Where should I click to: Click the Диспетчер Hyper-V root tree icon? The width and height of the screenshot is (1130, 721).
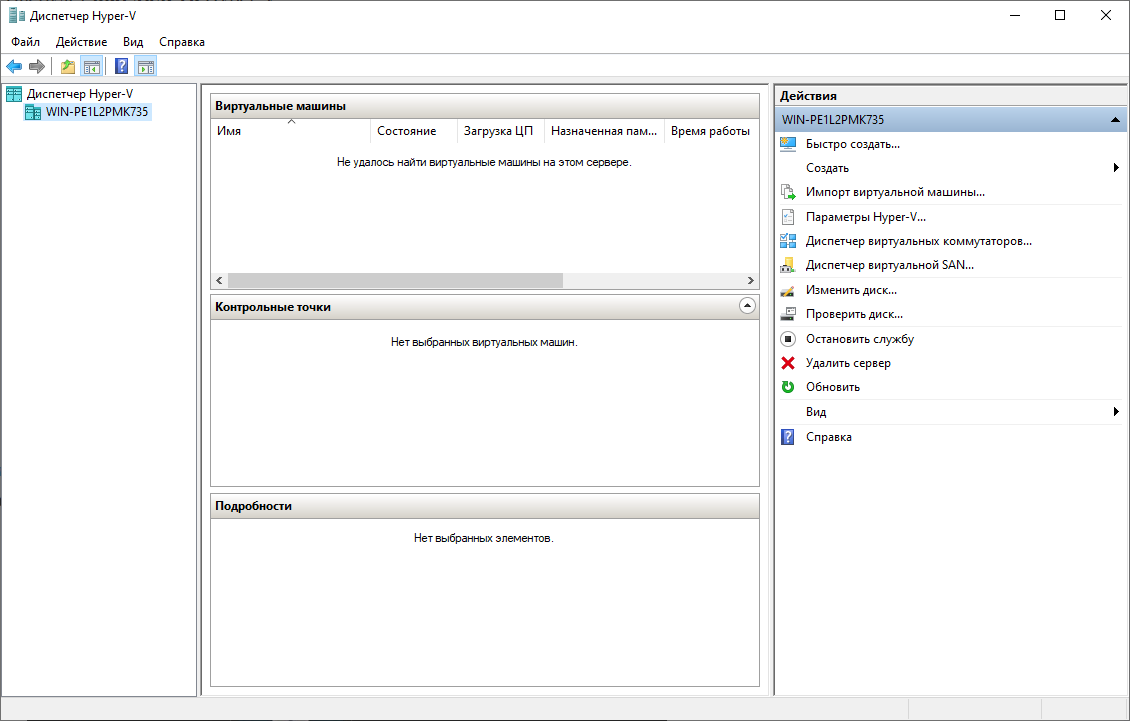(x=14, y=94)
